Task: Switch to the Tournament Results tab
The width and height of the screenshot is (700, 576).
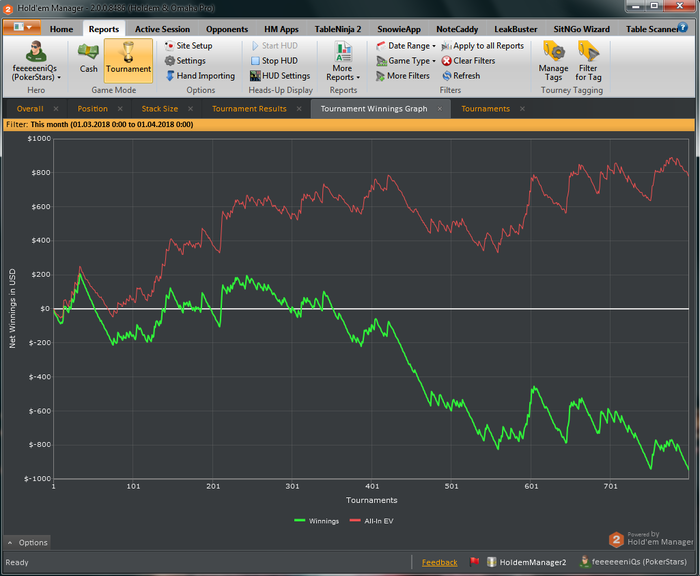Action: click(x=249, y=109)
